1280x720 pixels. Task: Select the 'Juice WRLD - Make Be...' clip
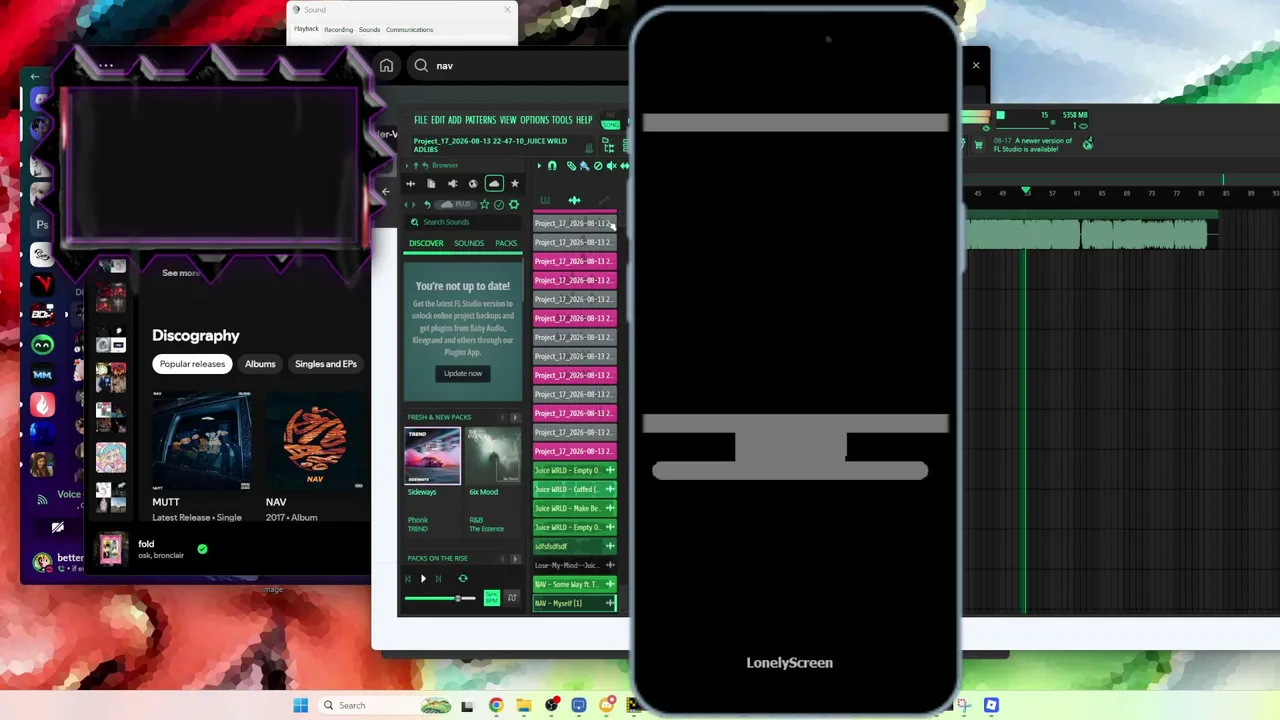click(x=575, y=508)
